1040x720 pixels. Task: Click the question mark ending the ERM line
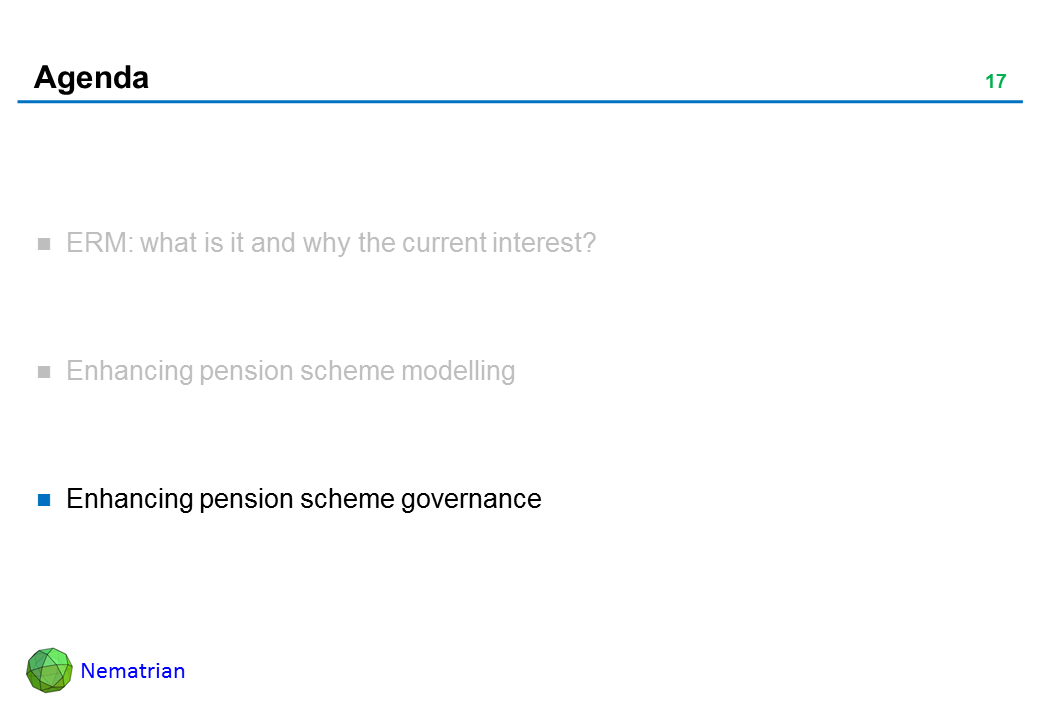click(589, 243)
